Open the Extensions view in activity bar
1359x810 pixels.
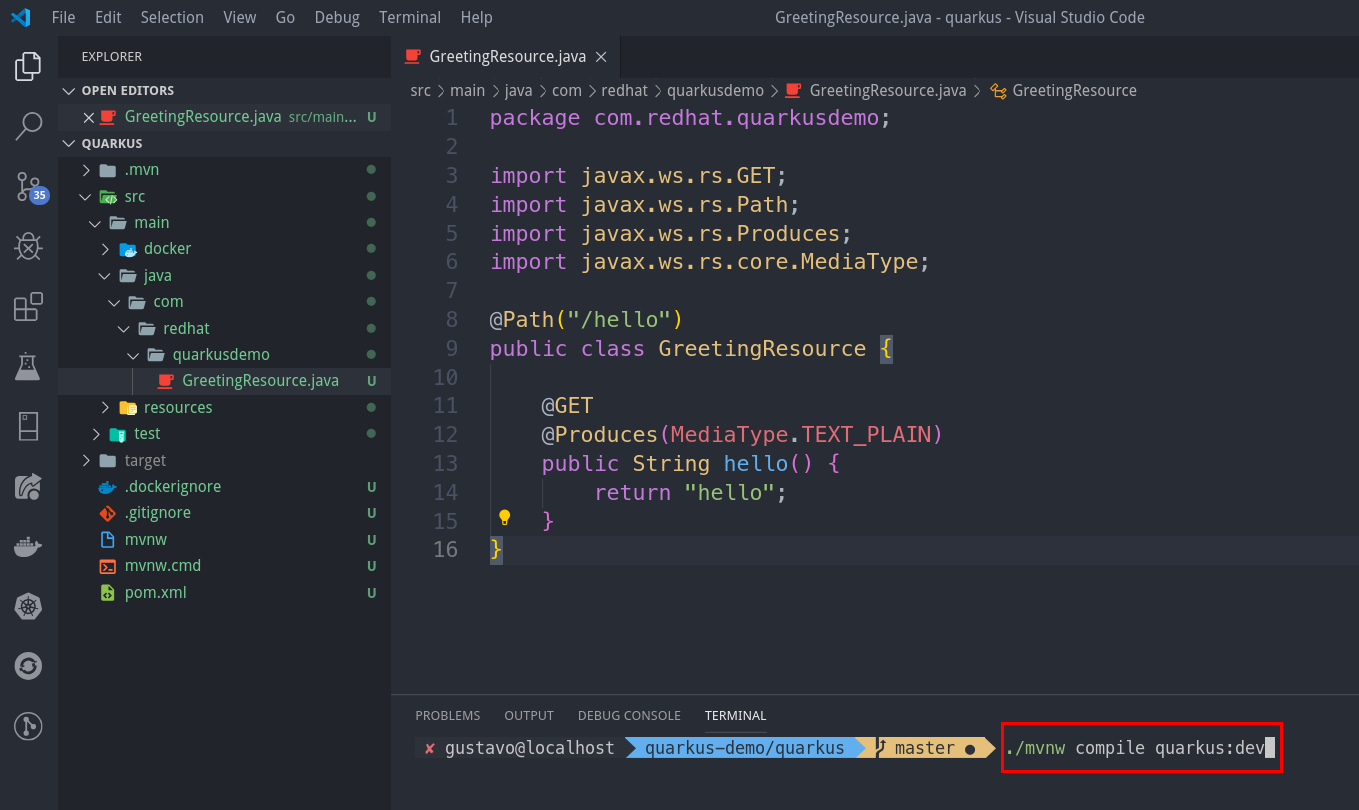28,307
